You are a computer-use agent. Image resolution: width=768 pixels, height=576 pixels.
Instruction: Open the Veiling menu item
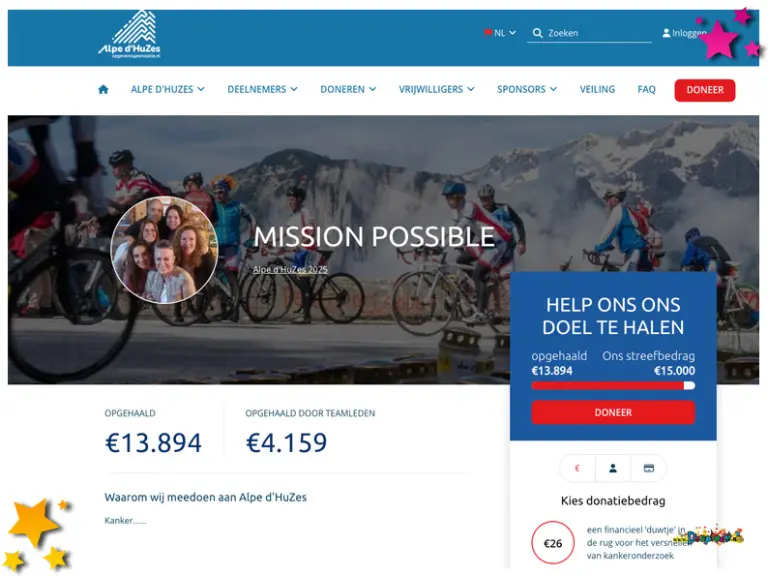coord(597,90)
